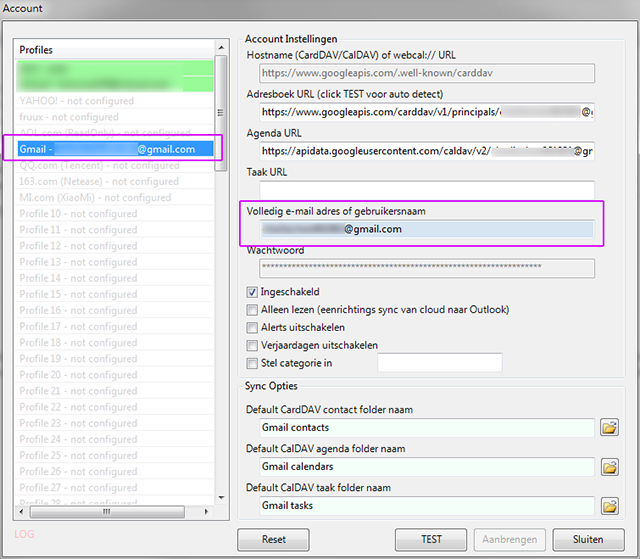Viewport: 640px width, 559px height.
Task: Click the Aanbrengen button
Action: tap(510, 539)
